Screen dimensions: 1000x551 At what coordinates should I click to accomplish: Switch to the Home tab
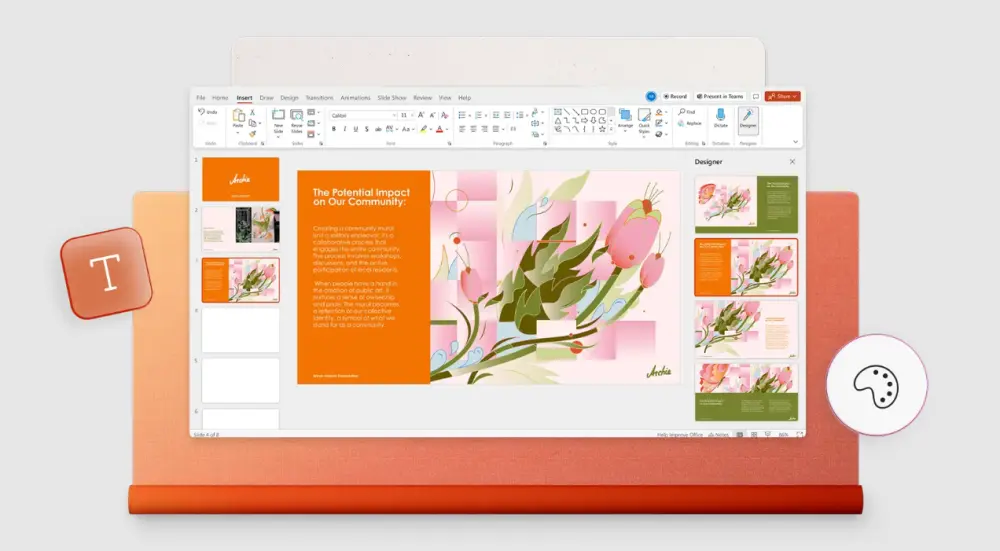tap(220, 98)
